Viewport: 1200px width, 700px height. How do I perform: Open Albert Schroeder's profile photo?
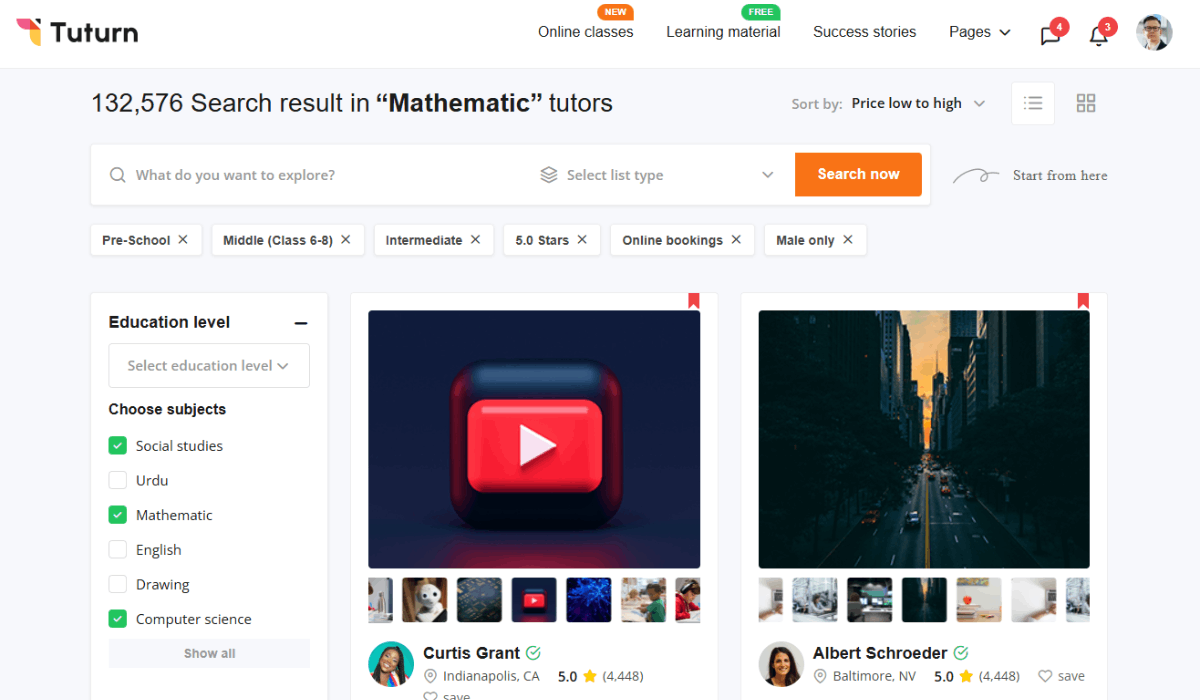pos(781,664)
